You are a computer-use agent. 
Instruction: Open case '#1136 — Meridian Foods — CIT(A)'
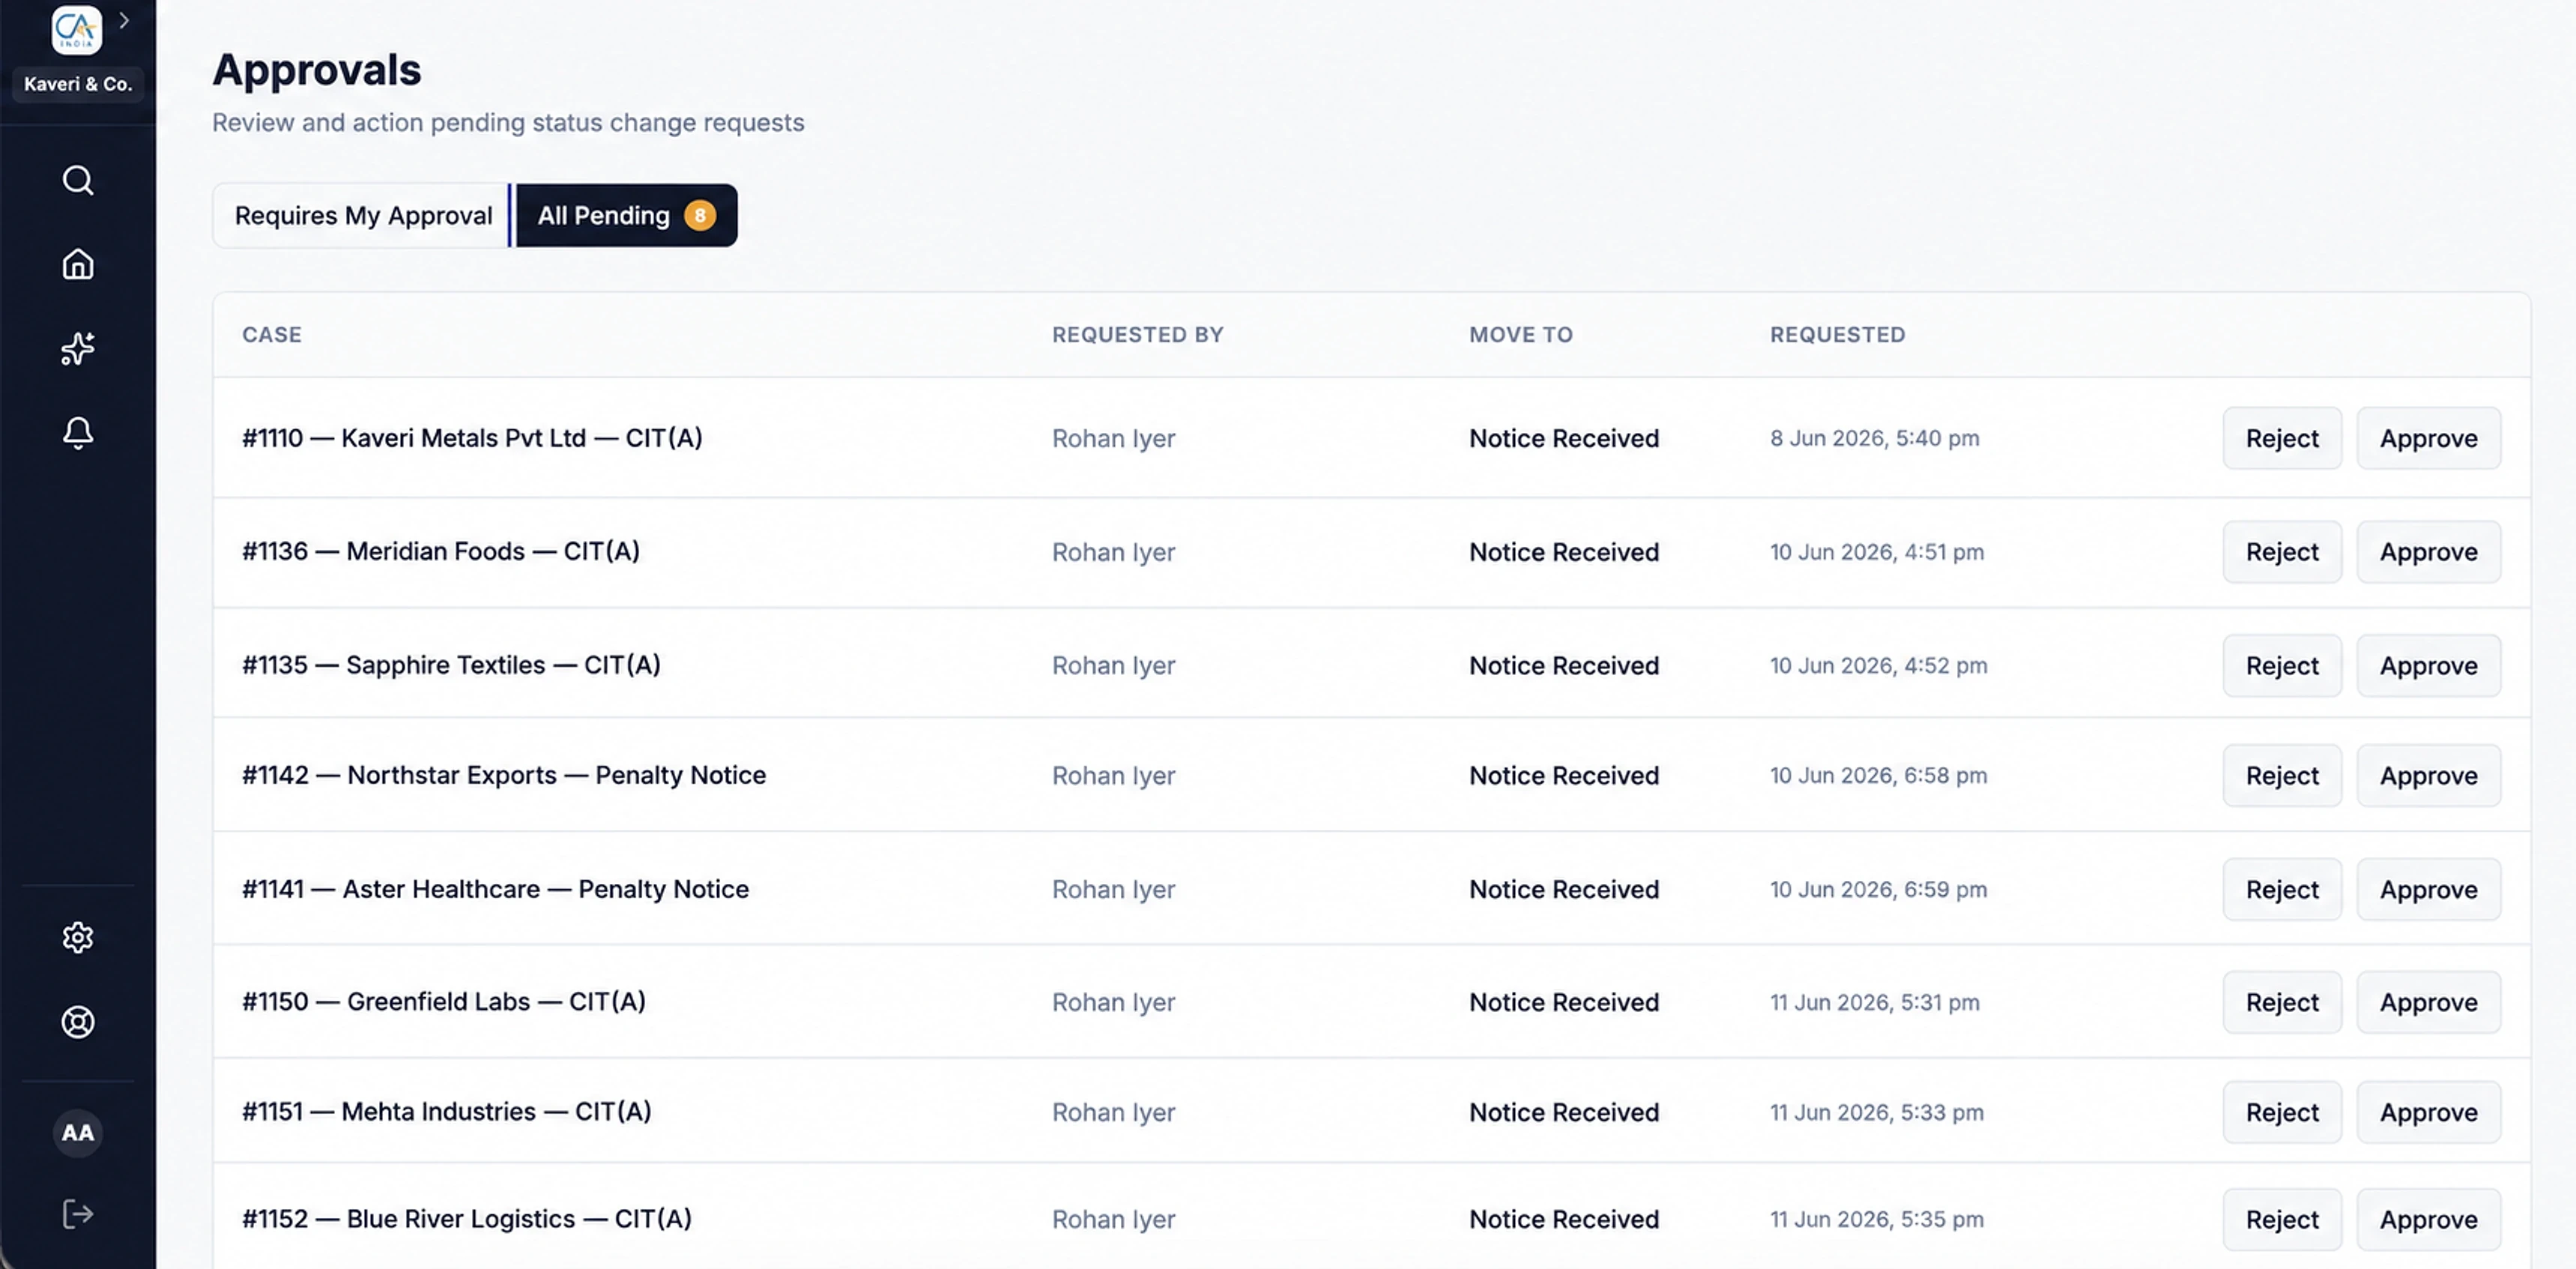(441, 552)
